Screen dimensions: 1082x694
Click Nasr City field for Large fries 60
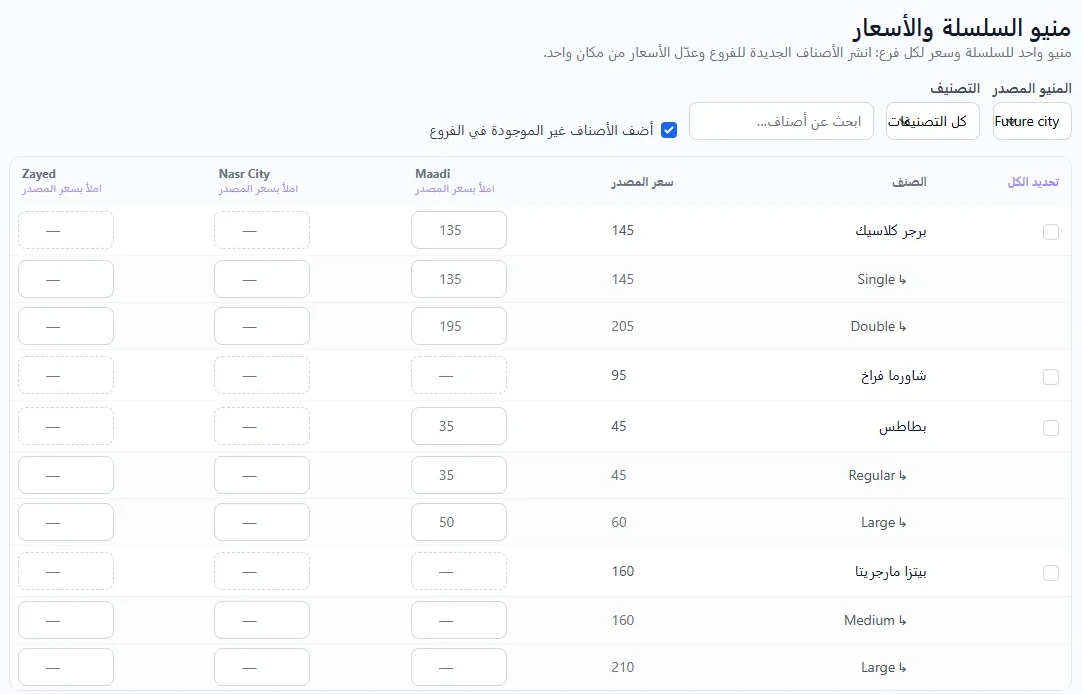262,522
